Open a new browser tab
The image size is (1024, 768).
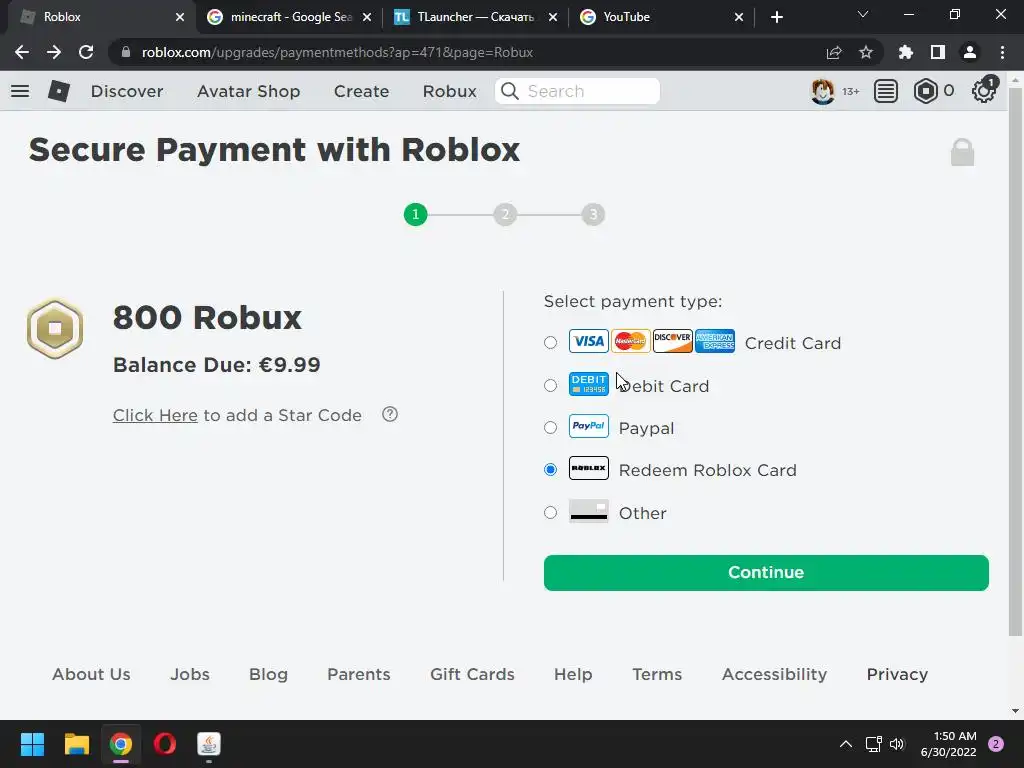click(776, 17)
